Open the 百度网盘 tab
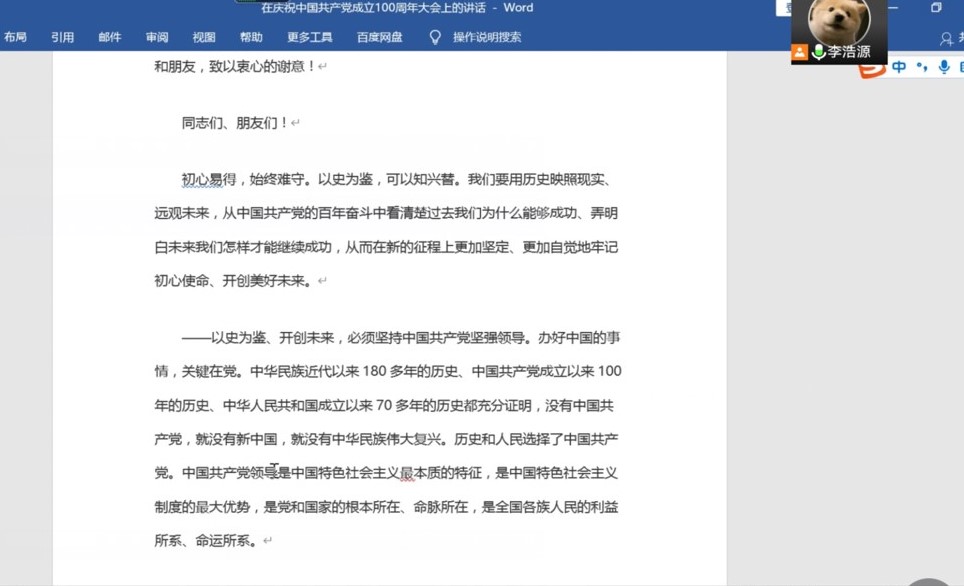This screenshot has height=586, width=964. [x=379, y=37]
